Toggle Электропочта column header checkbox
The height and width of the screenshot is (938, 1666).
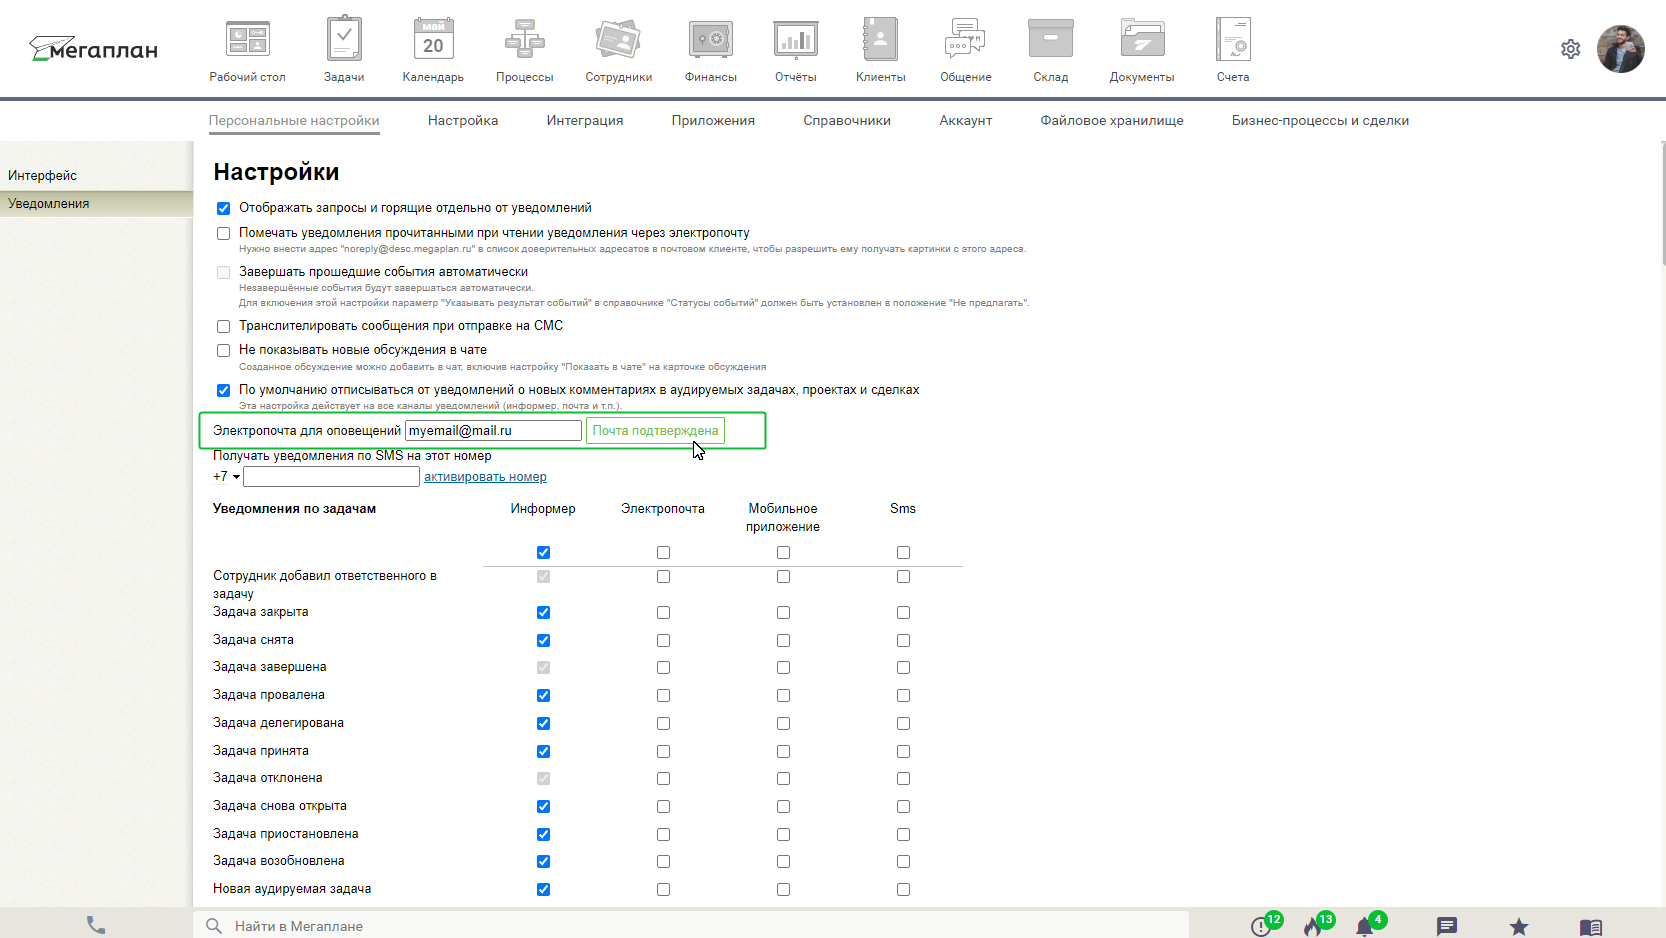[663, 552]
